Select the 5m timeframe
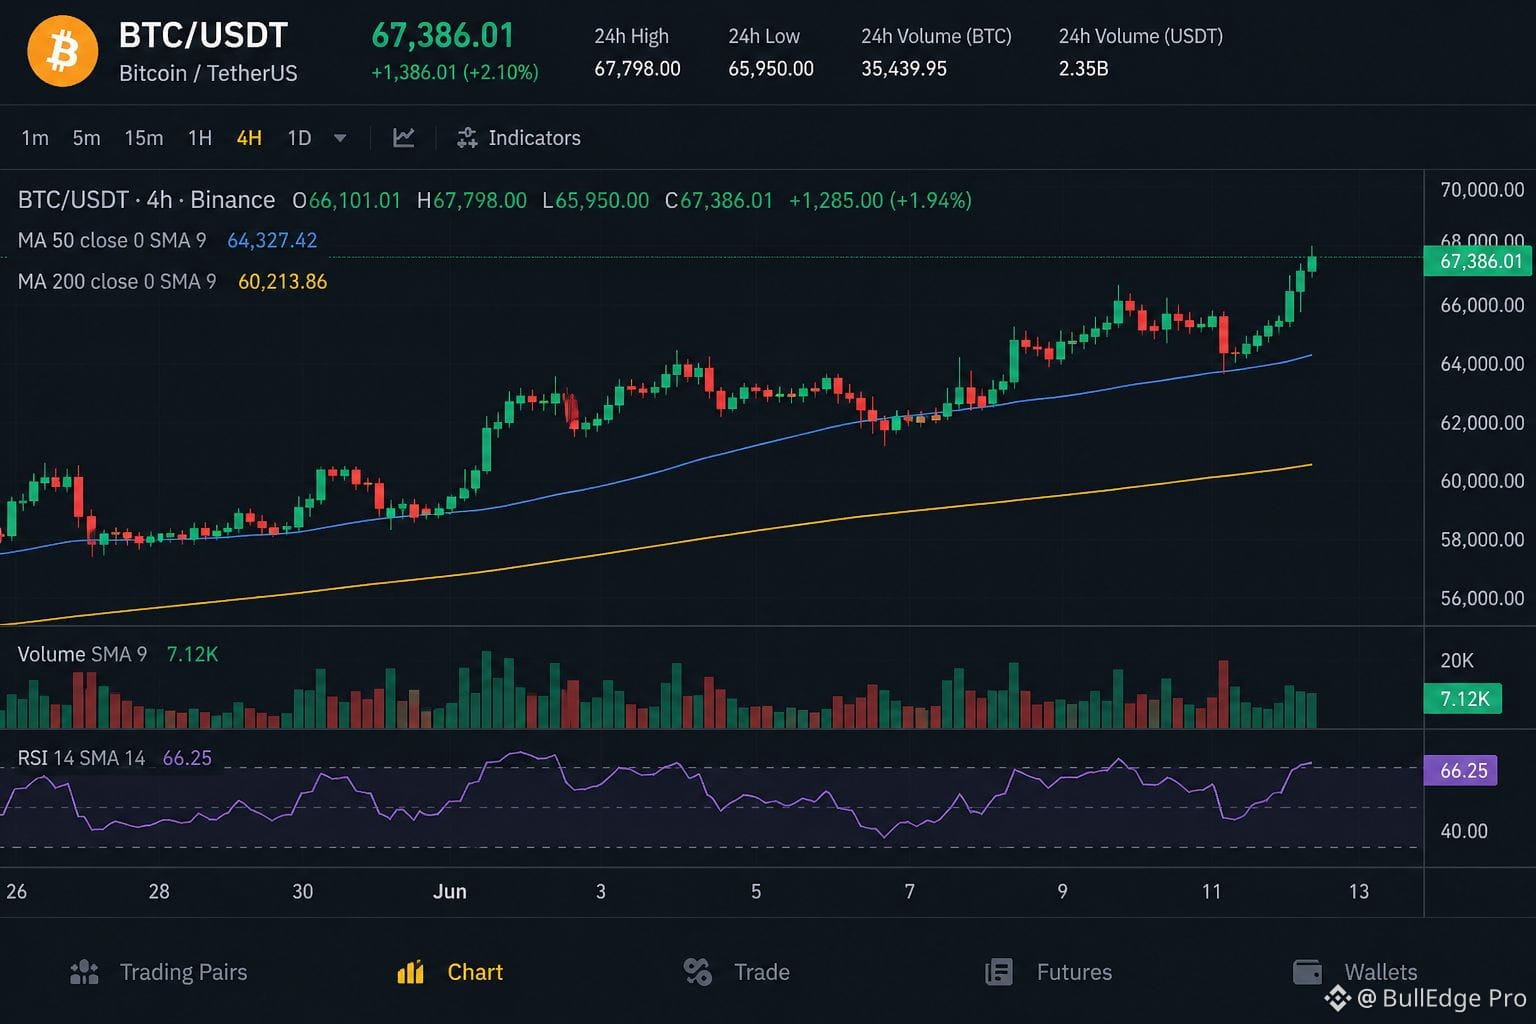The image size is (1536, 1024). point(86,138)
